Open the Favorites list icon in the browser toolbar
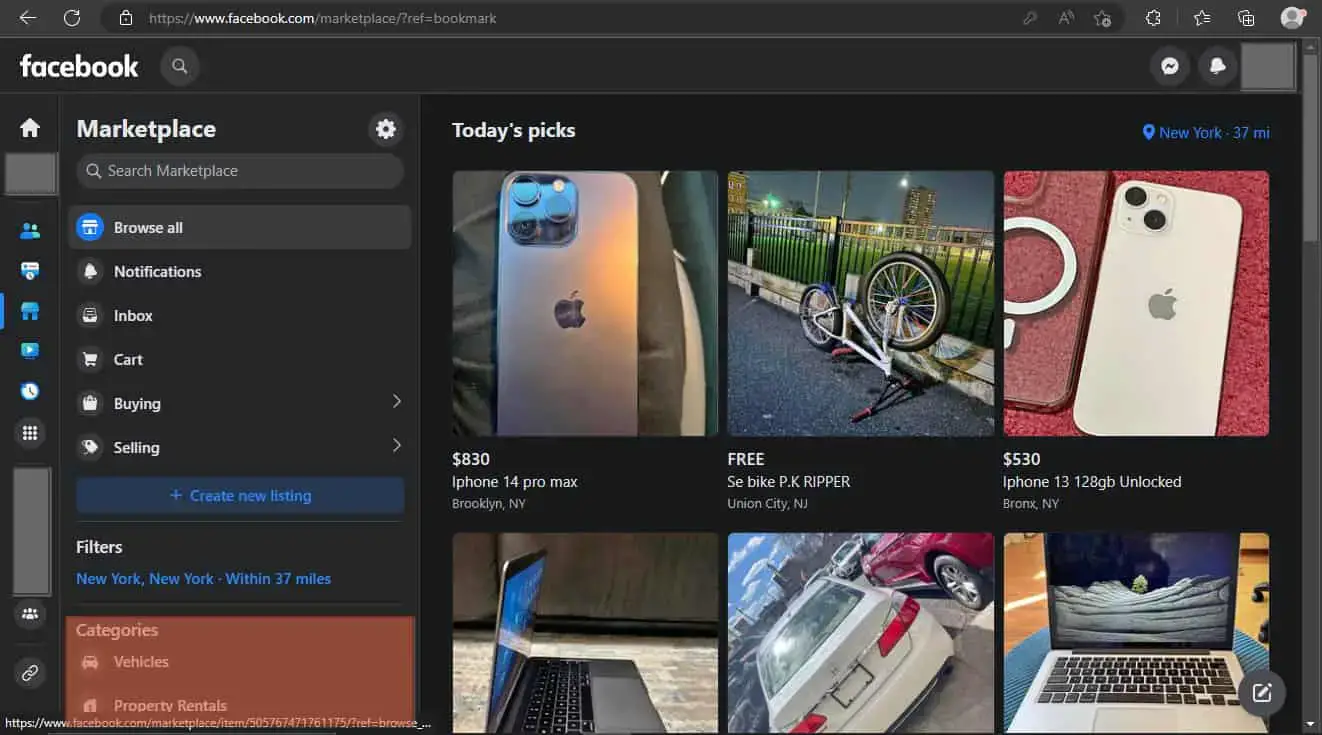The image size is (1322, 735). 1202,18
